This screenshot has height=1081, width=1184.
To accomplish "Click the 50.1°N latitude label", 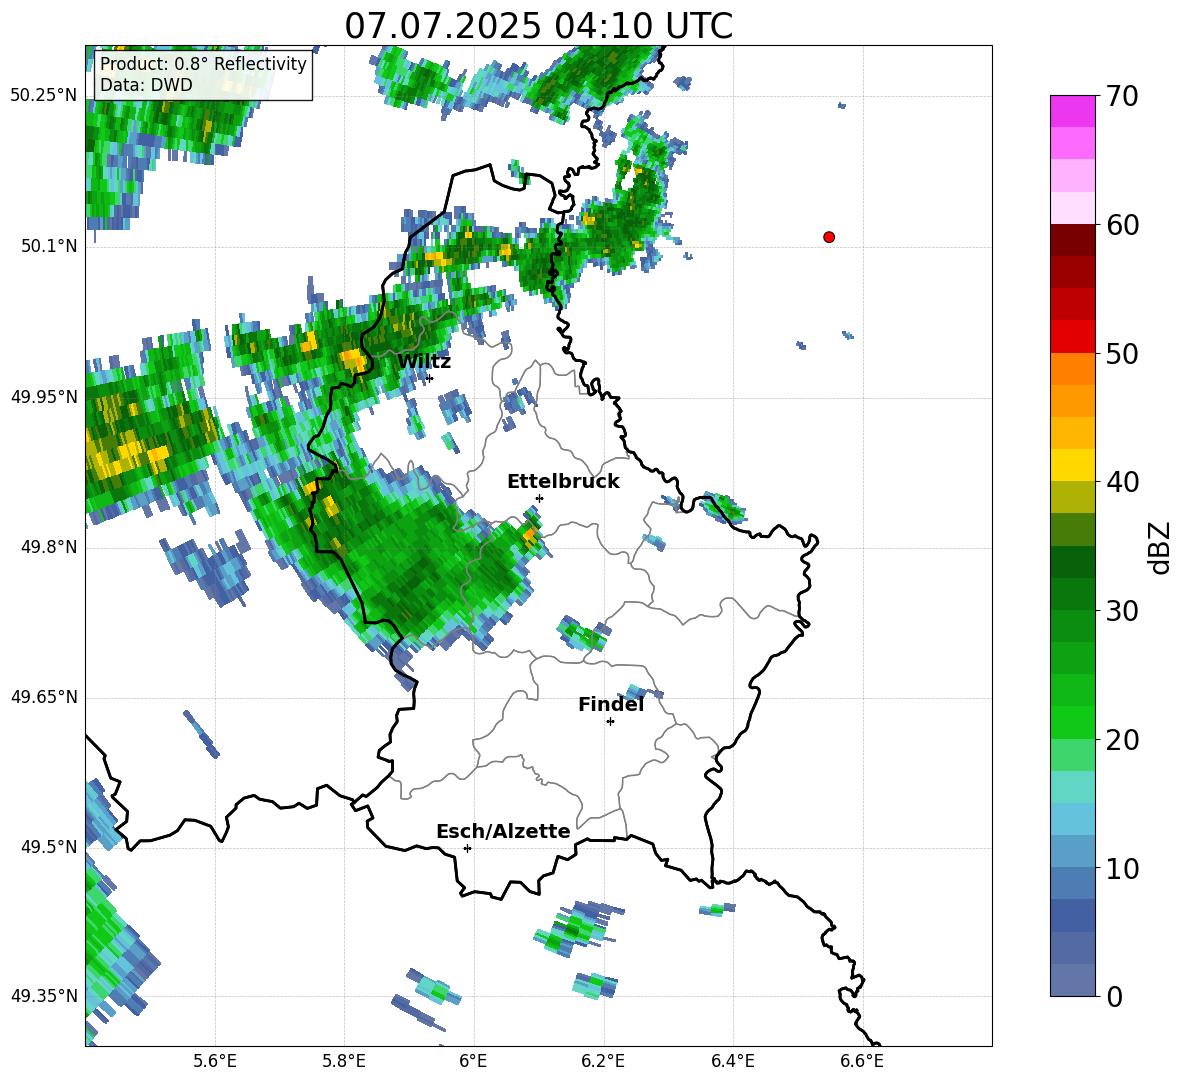I will [x=48, y=246].
